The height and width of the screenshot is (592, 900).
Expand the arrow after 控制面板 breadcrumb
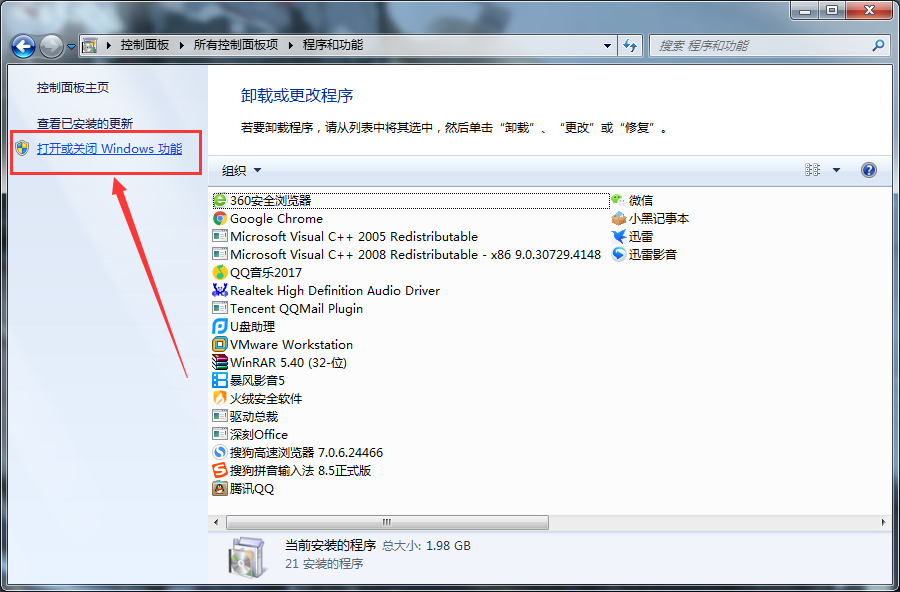click(x=182, y=45)
